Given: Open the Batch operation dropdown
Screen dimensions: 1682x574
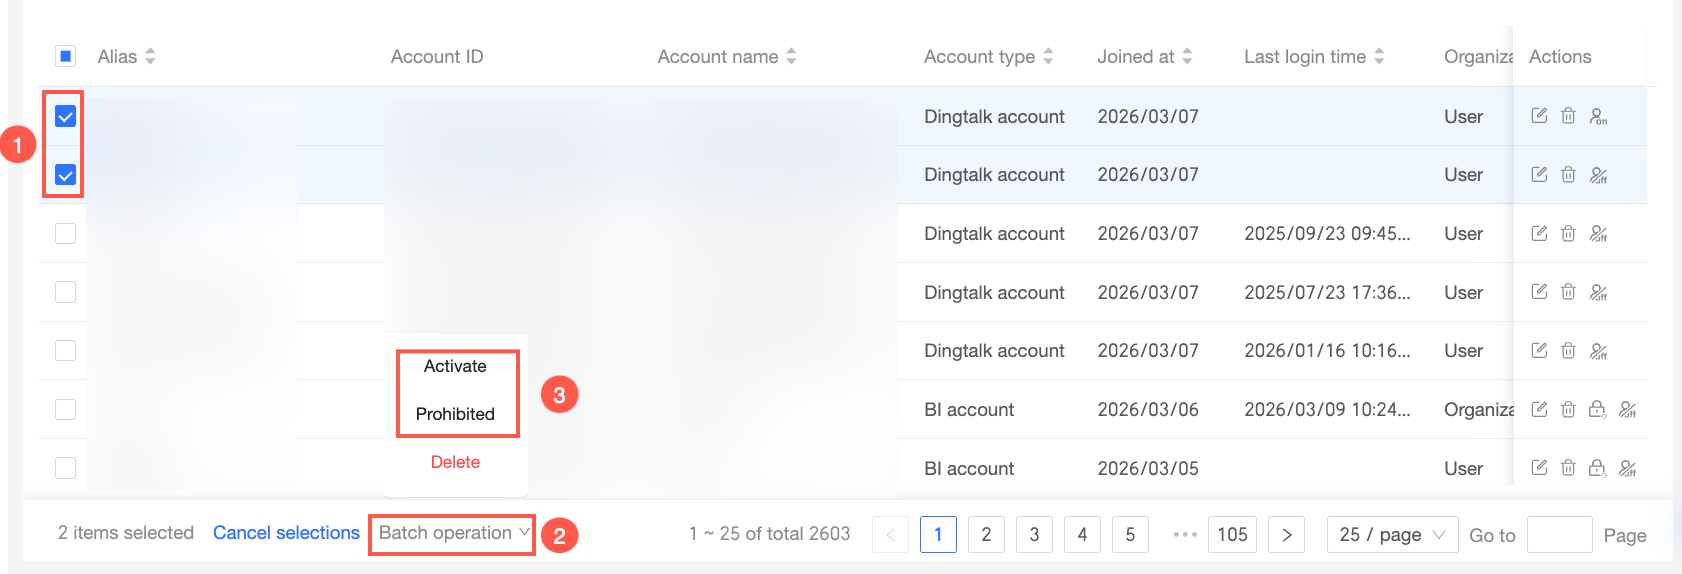Looking at the screenshot, I should coord(452,534).
